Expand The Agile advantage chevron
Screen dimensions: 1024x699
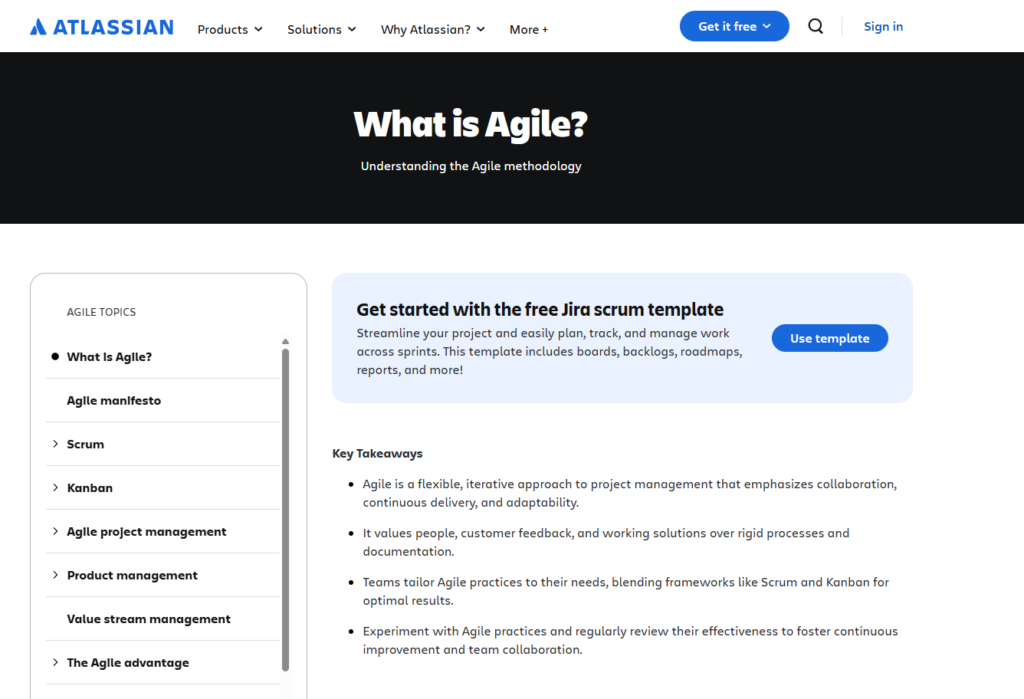coord(55,663)
